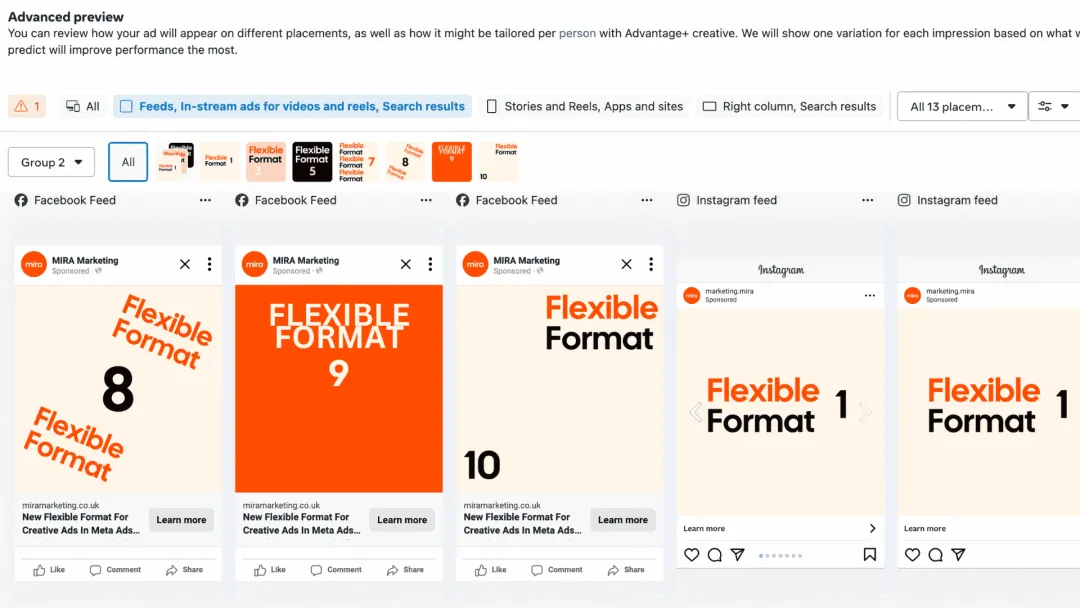1080x608 pixels.
Task: Click the heart icon on first Instagram preview
Action: (x=692, y=555)
